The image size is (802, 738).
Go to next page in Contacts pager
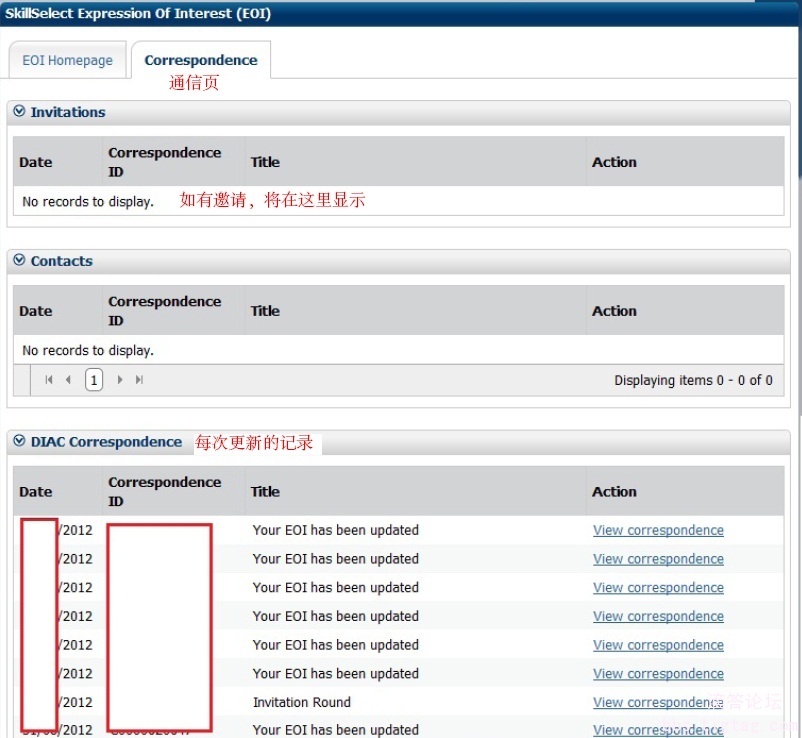tap(120, 380)
